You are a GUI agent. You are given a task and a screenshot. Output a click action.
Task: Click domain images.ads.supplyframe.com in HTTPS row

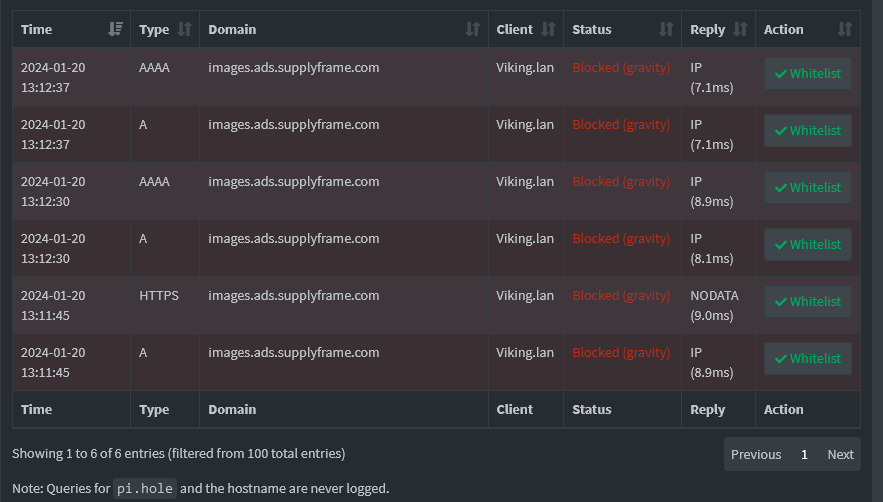coord(293,296)
